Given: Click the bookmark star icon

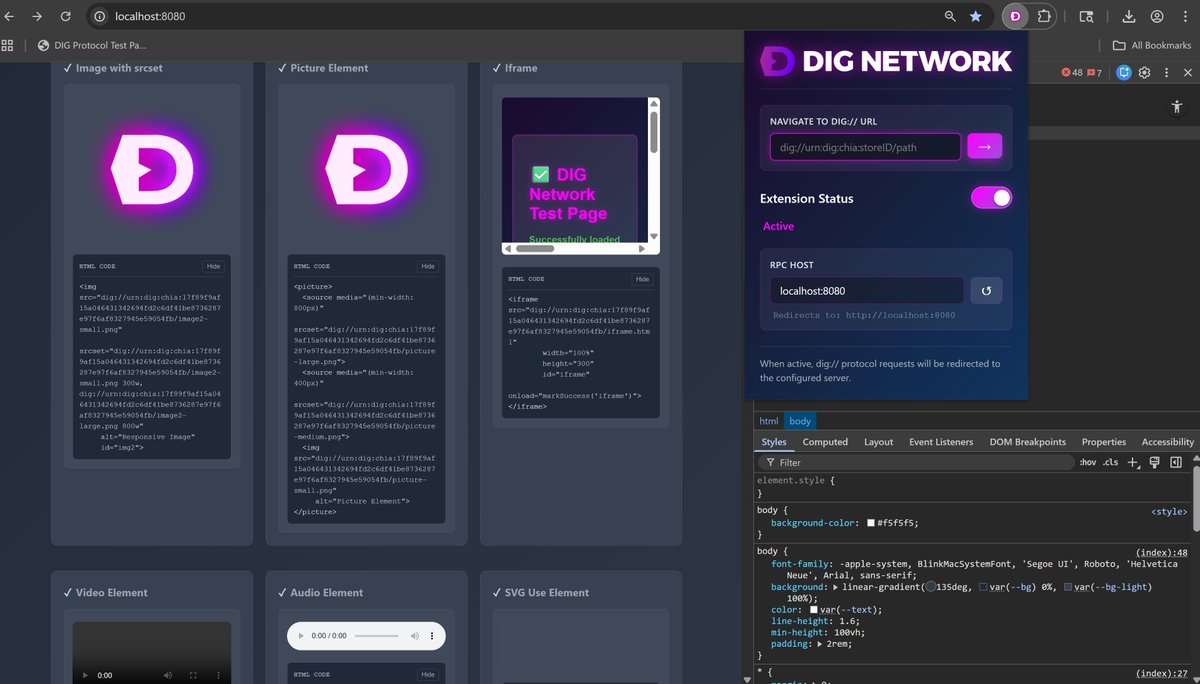Looking at the screenshot, I should coord(976,17).
